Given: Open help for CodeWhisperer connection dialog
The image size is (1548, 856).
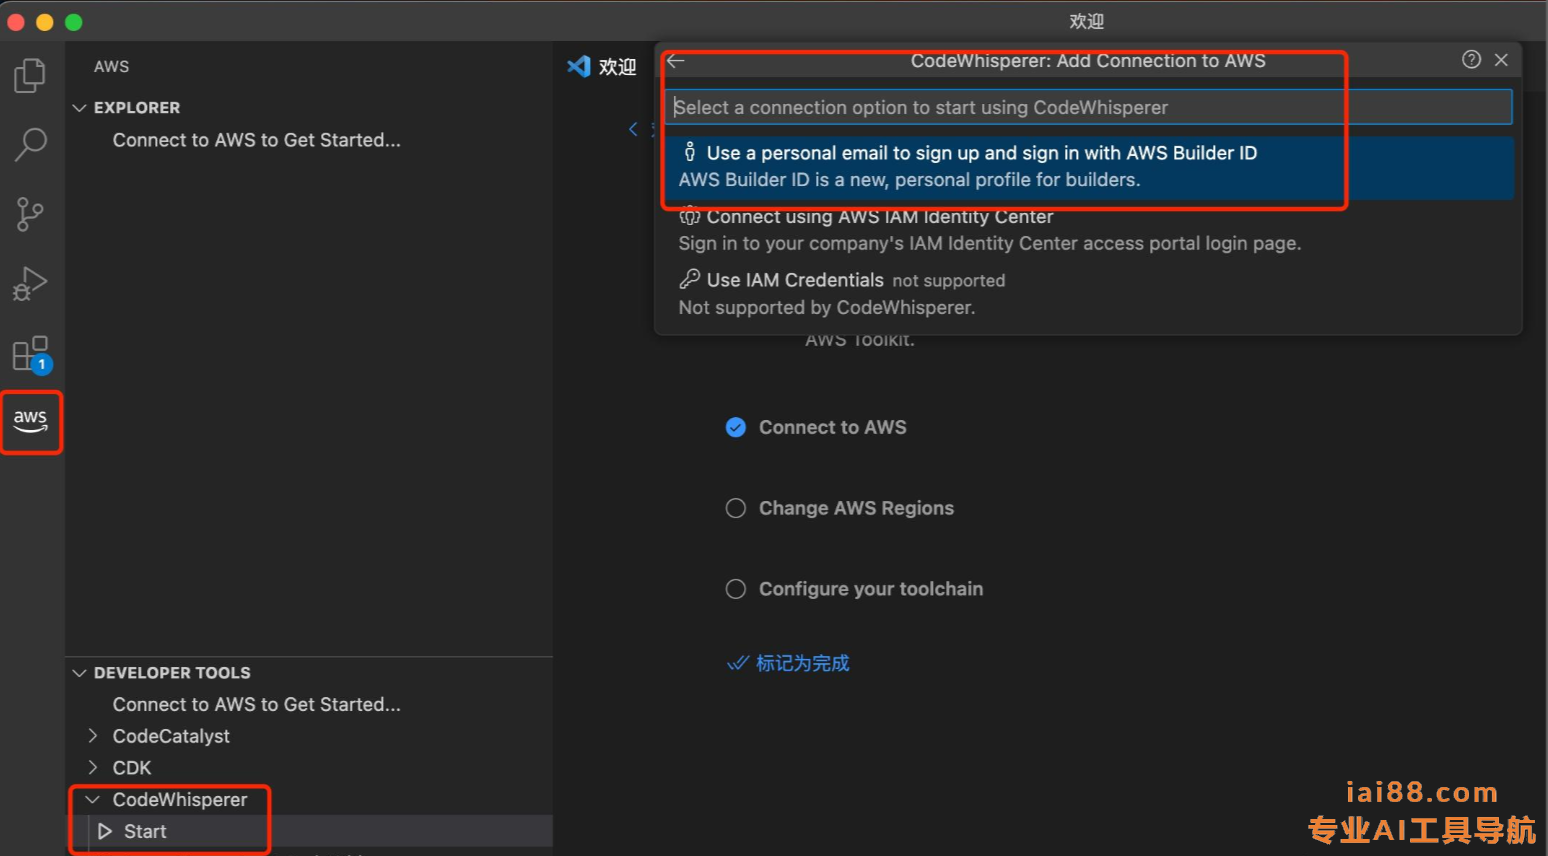Looking at the screenshot, I should [x=1471, y=60].
